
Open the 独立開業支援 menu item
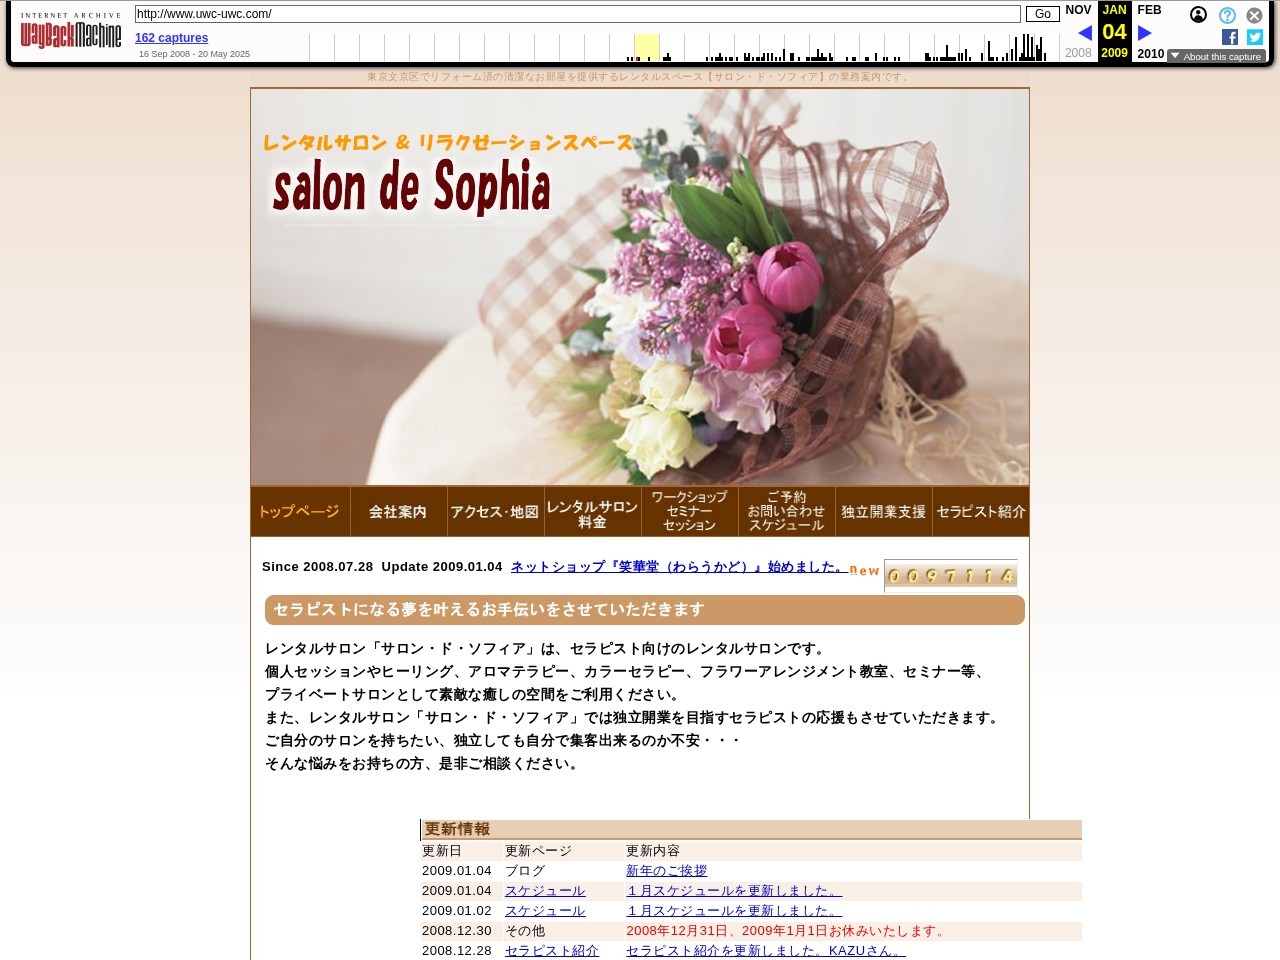click(883, 512)
